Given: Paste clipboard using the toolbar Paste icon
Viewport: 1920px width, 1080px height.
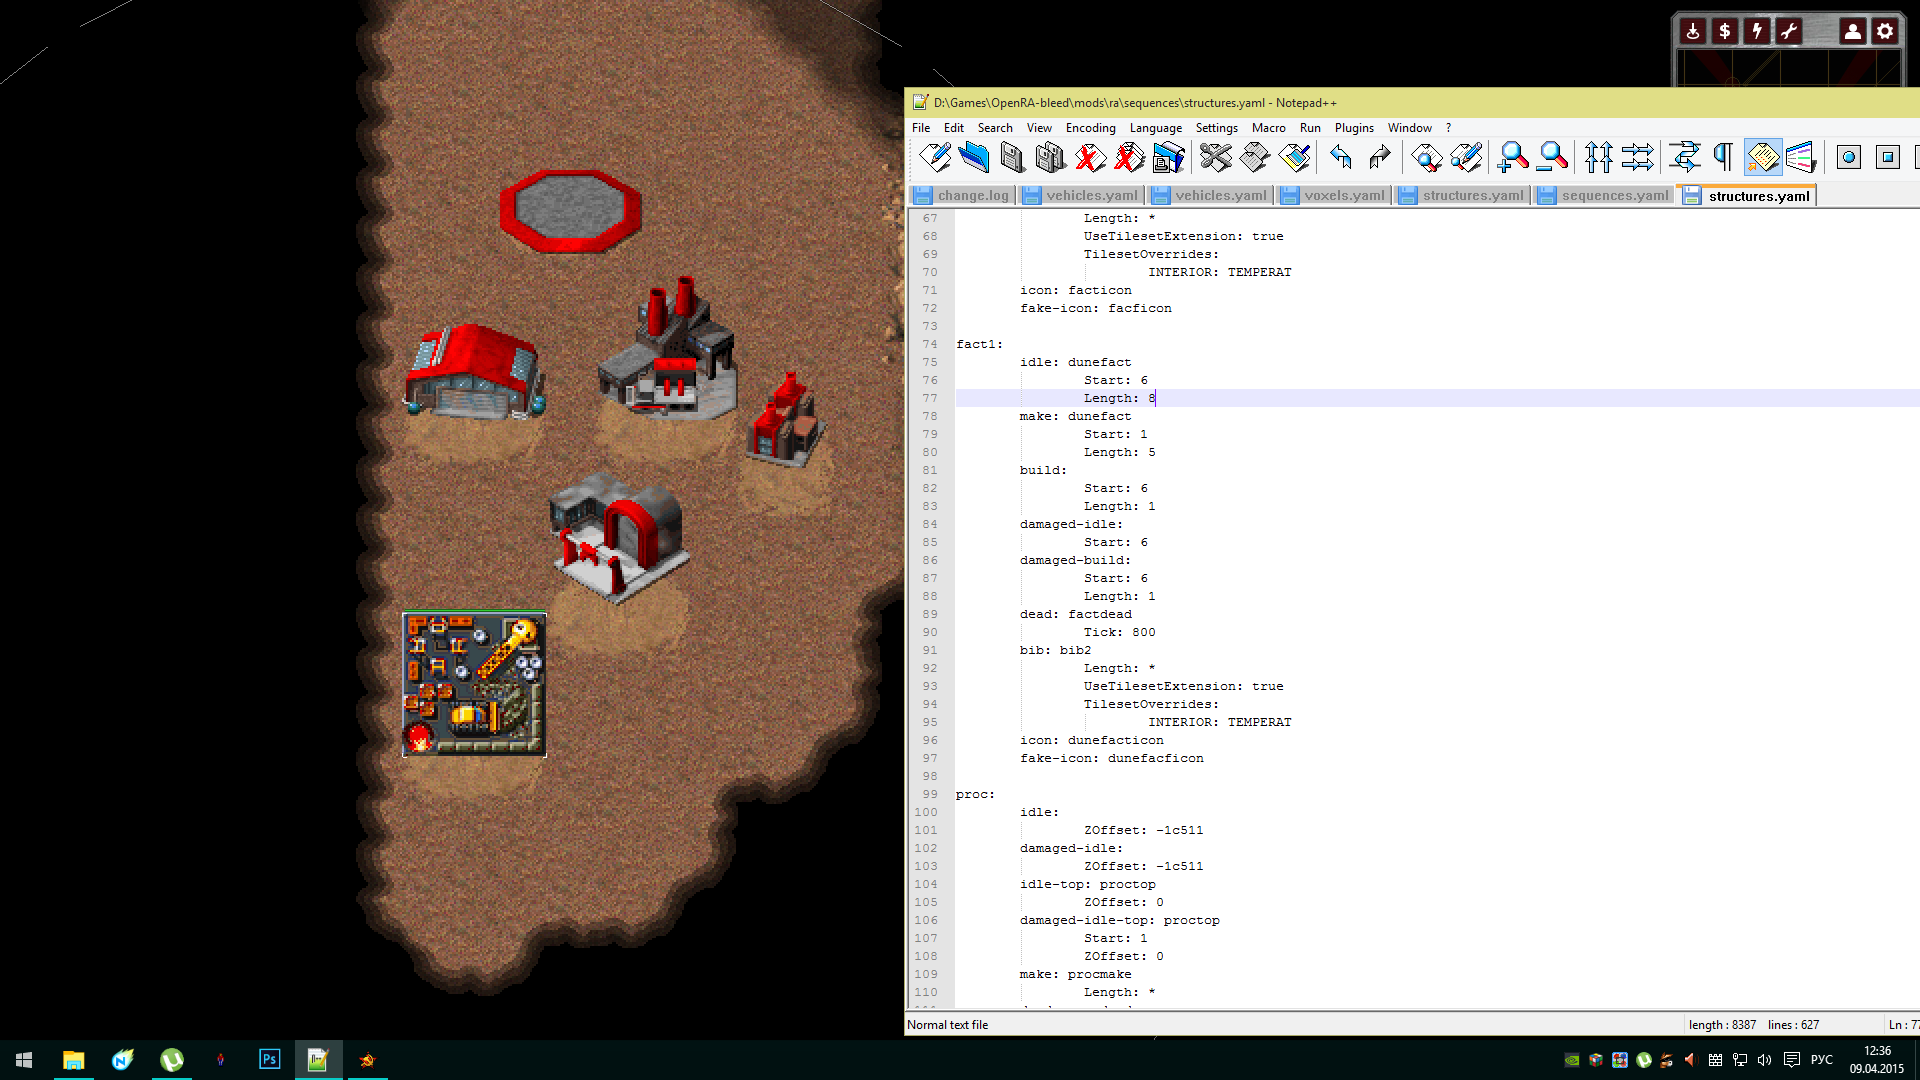Looking at the screenshot, I should 1294,157.
